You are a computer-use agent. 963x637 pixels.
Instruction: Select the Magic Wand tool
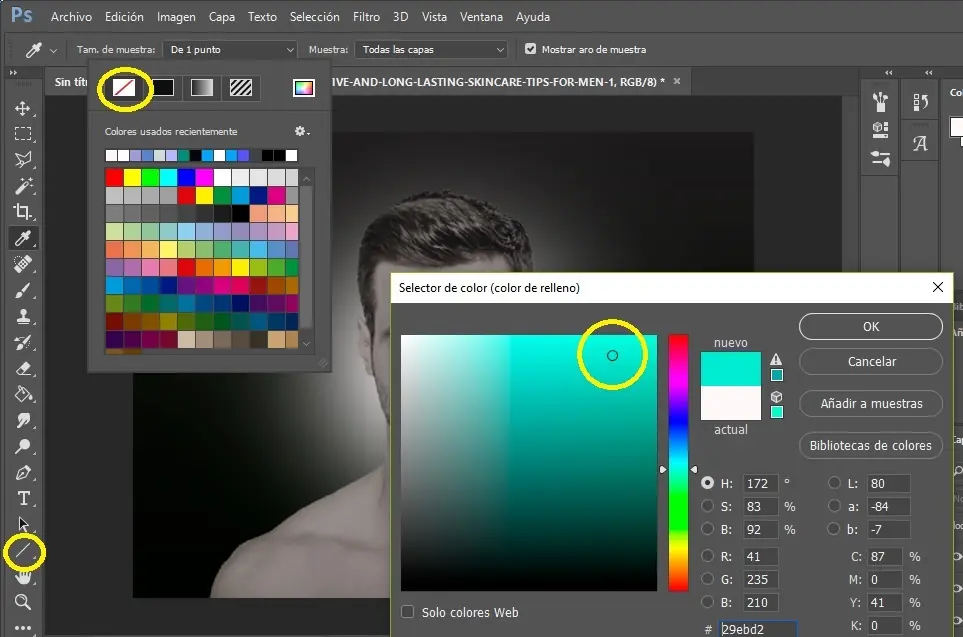click(x=22, y=185)
